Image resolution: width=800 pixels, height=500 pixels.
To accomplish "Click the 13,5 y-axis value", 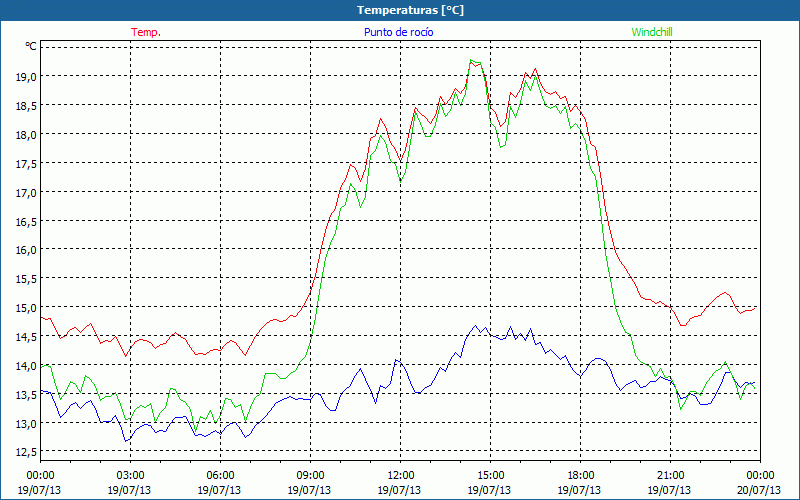I will [x=27, y=395].
